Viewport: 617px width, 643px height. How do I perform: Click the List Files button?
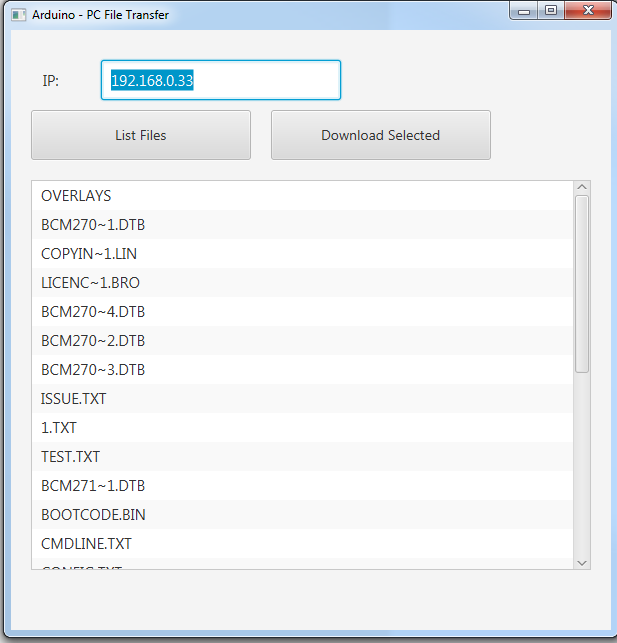(x=141, y=135)
